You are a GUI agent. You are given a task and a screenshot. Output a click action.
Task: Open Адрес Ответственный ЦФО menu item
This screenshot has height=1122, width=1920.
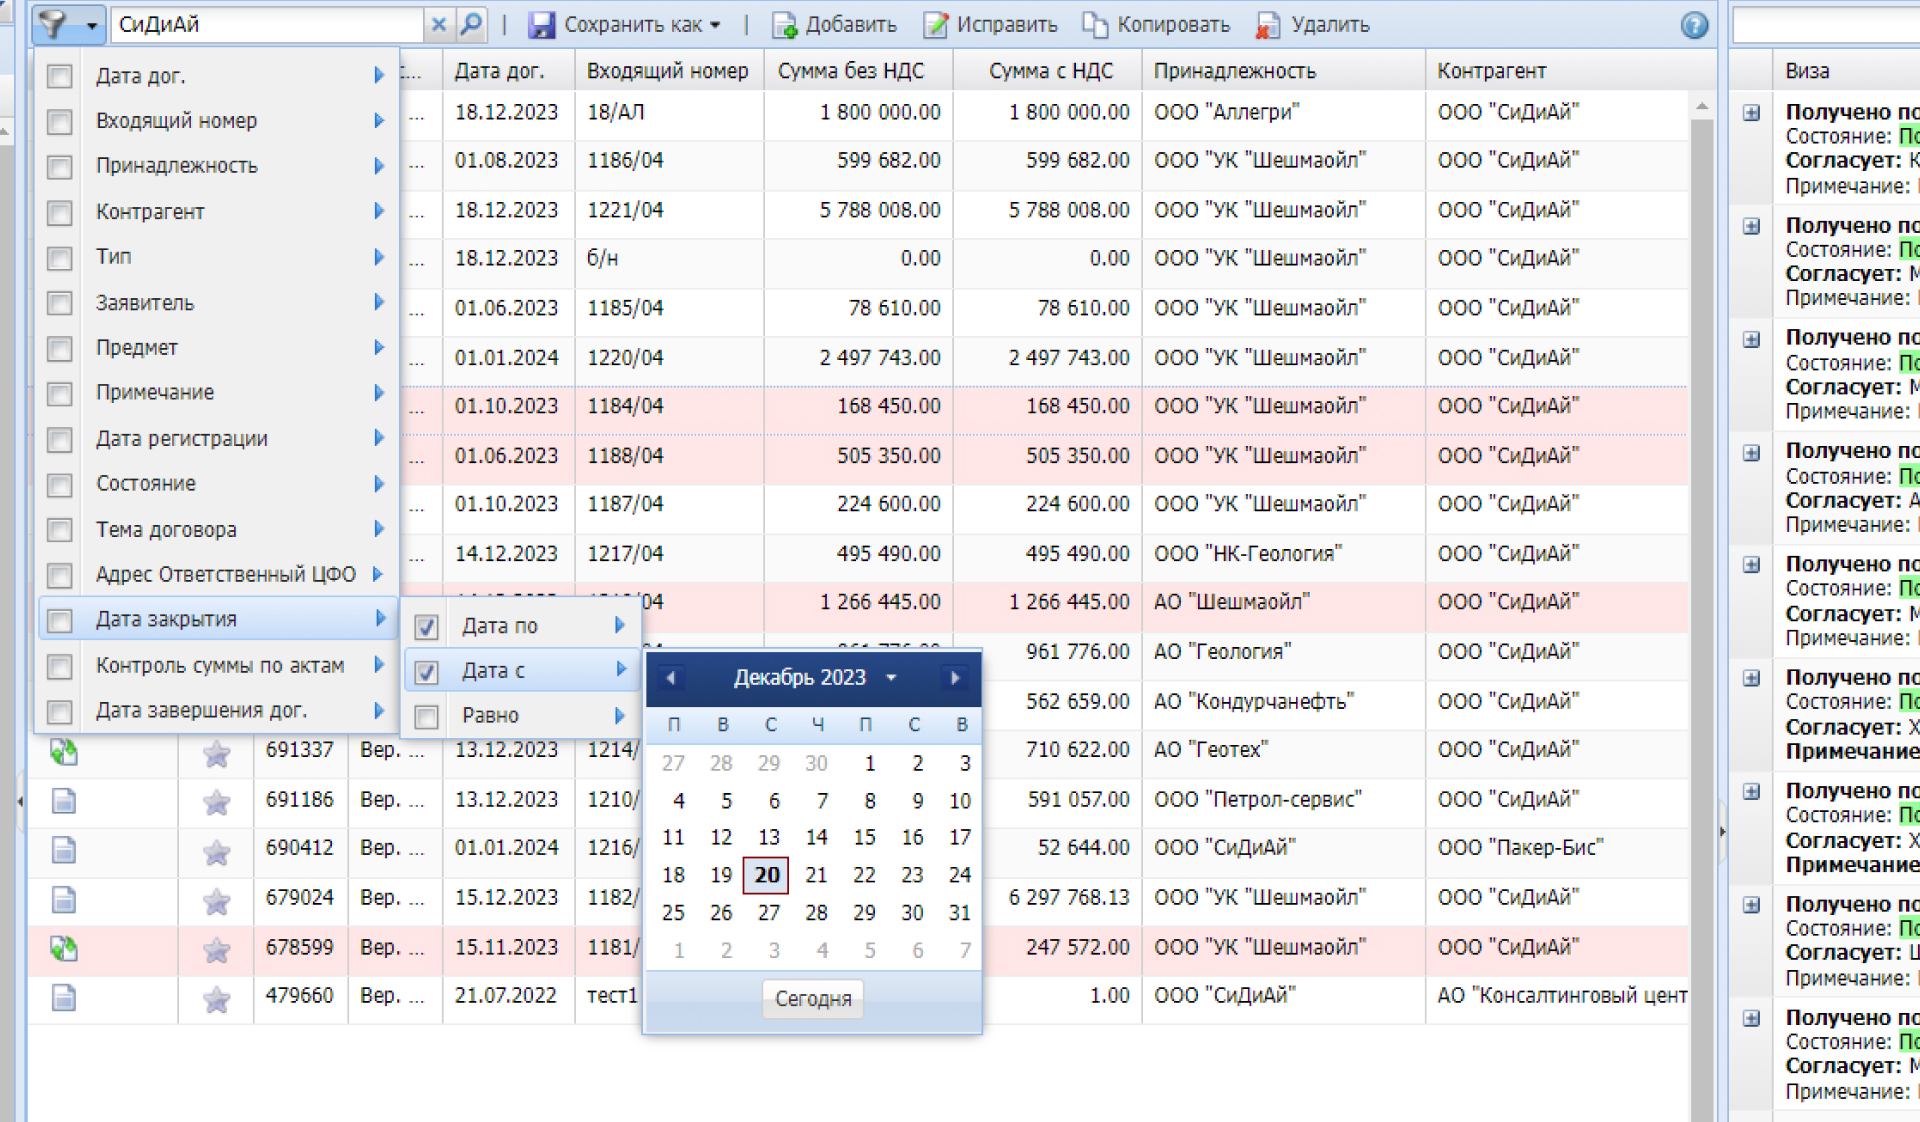pyautogui.click(x=217, y=574)
